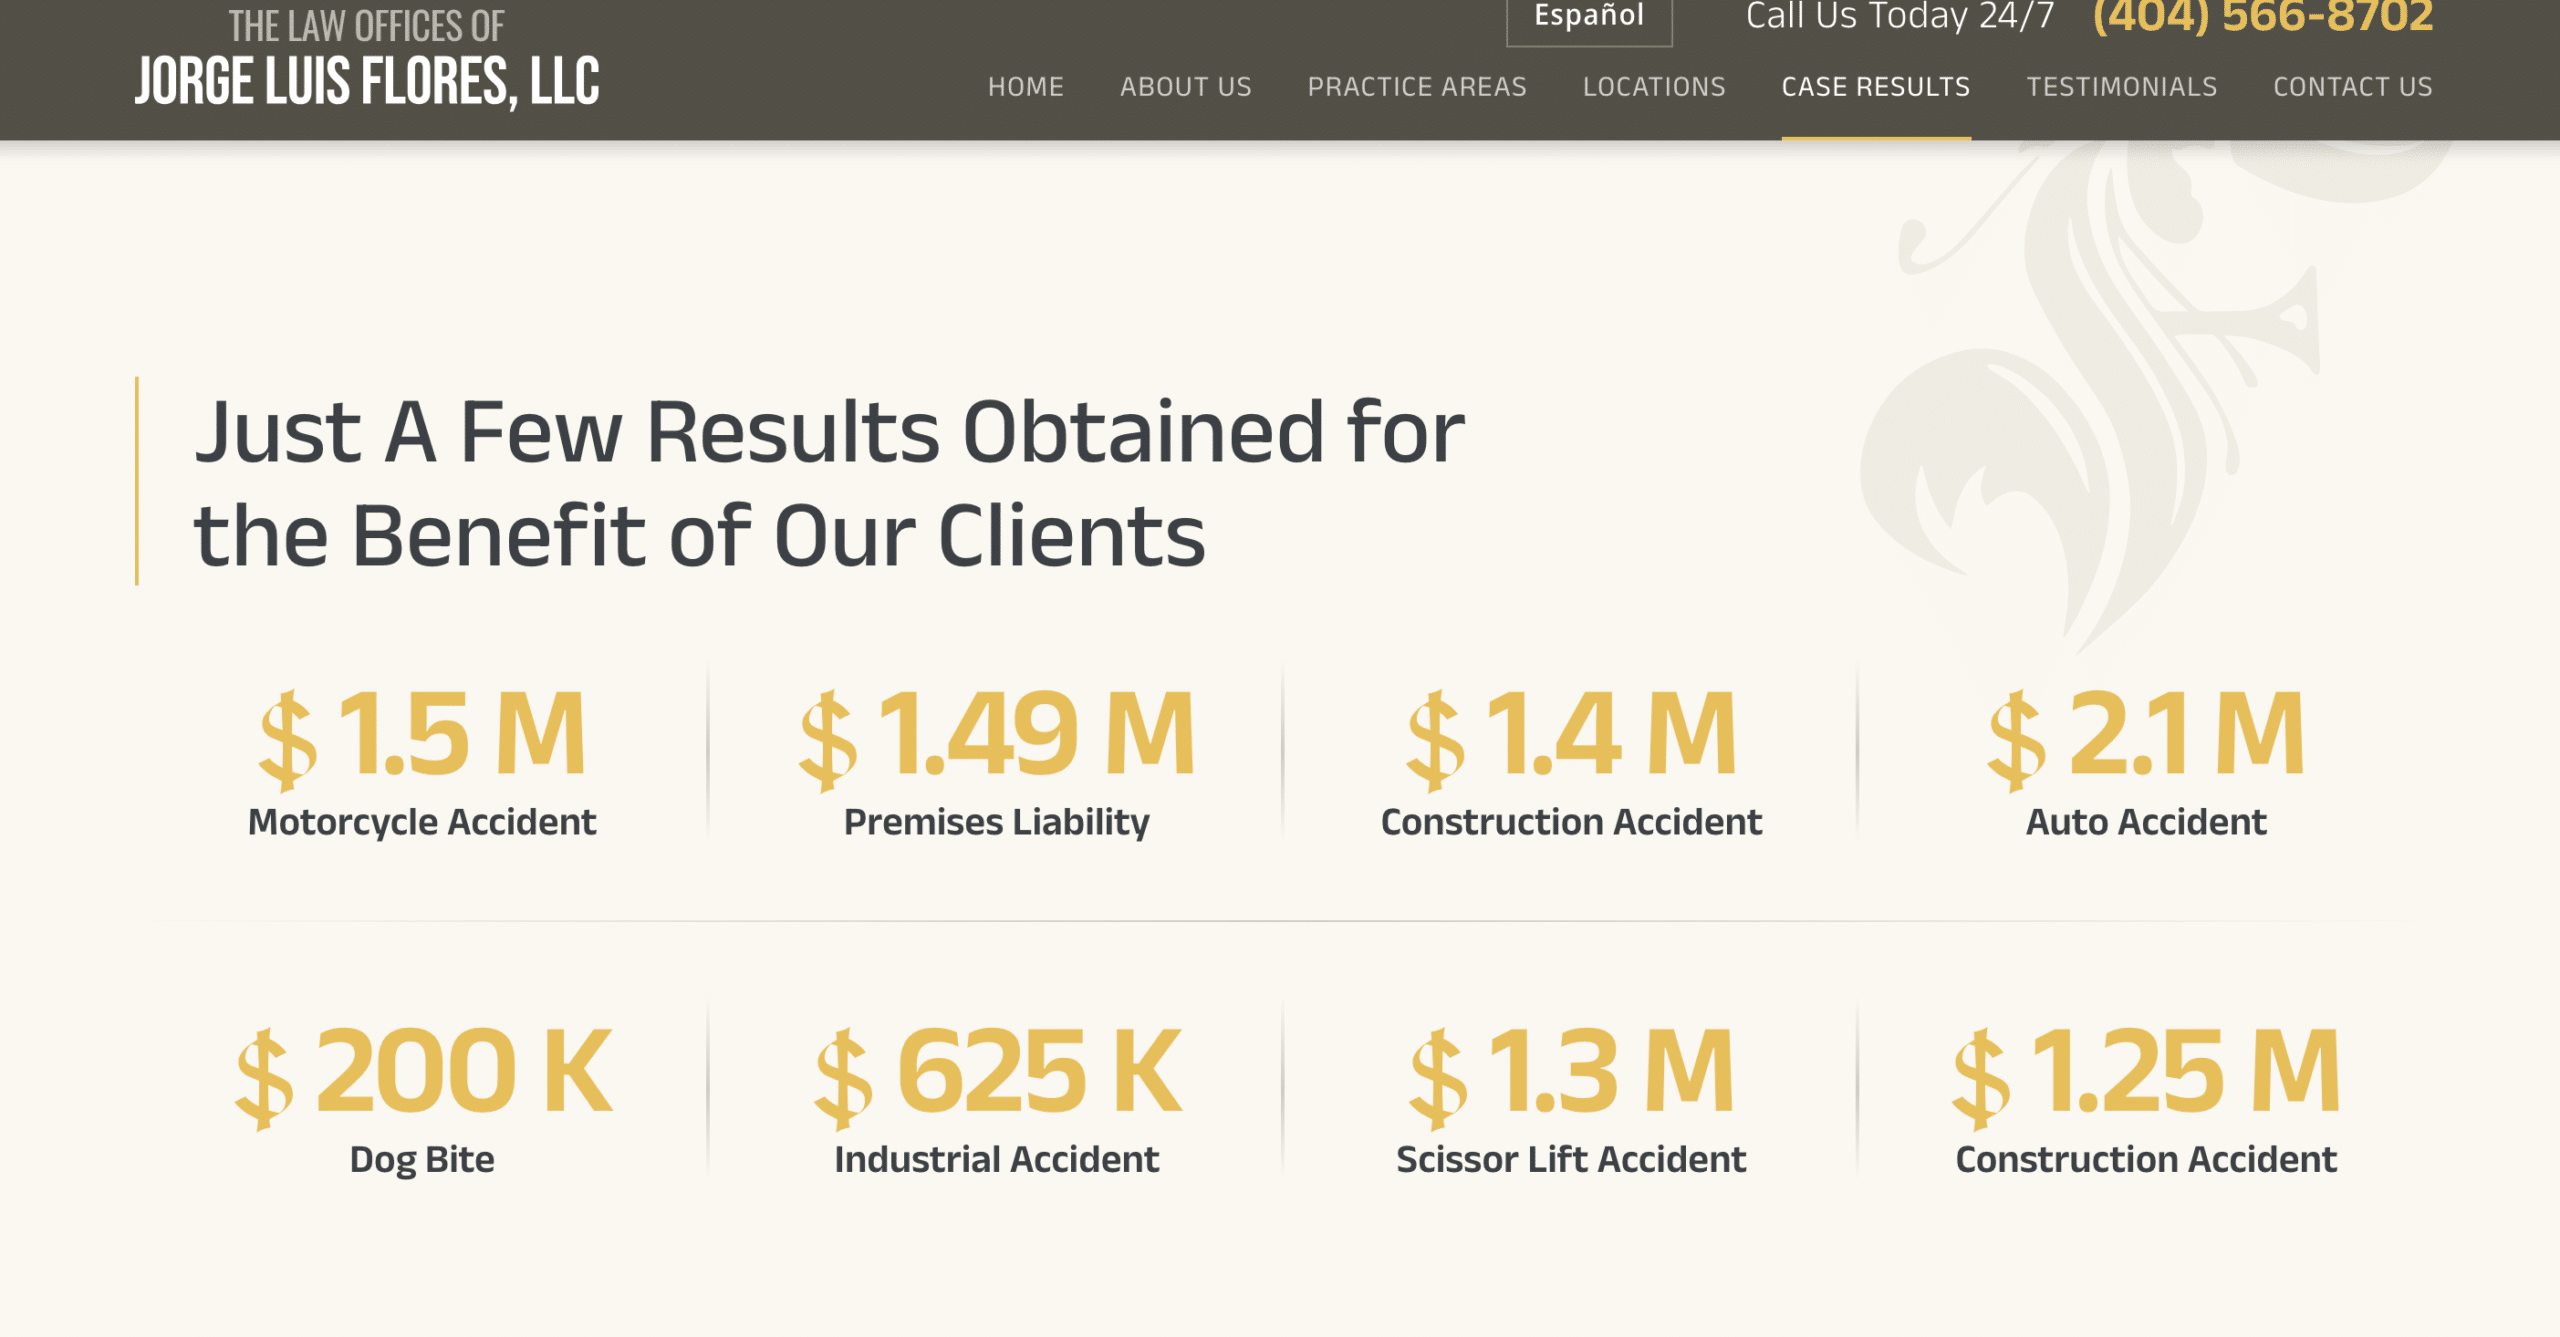This screenshot has height=1337, width=2560.
Task: Select the $1.3 M Scissor Lift Accident result
Action: click(1570, 1096)
